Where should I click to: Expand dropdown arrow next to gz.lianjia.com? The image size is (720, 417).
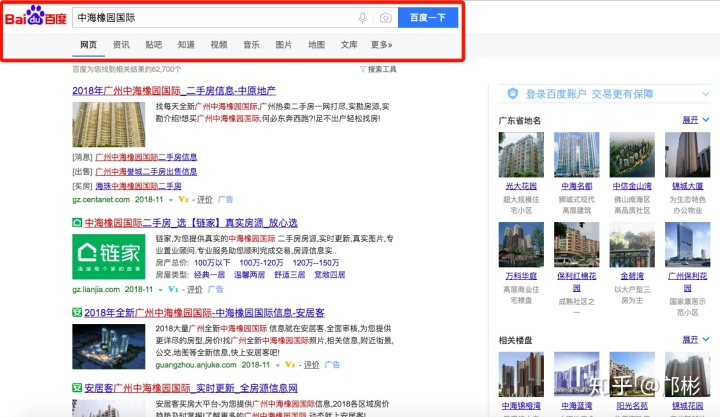pyautogui.click(x=161, y=290)
